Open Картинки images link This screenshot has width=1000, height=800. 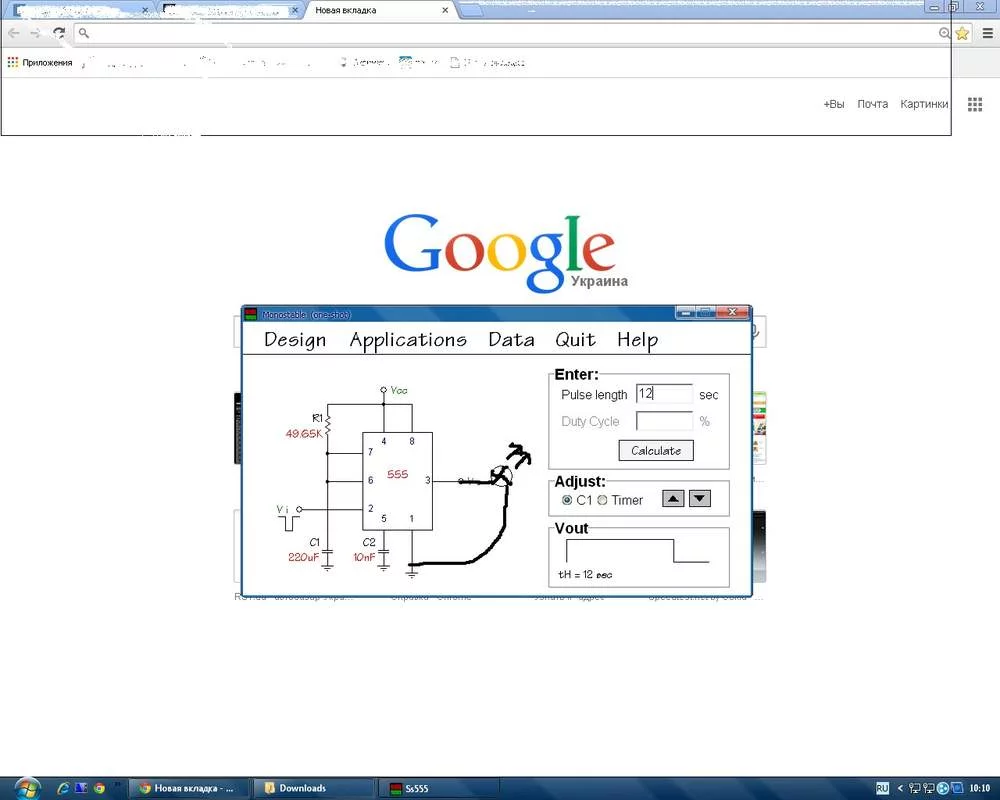point(924,104)
